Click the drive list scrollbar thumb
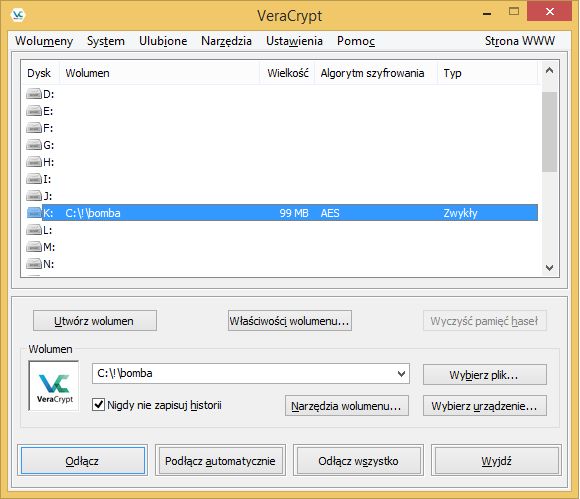 [x=549, y=132]
